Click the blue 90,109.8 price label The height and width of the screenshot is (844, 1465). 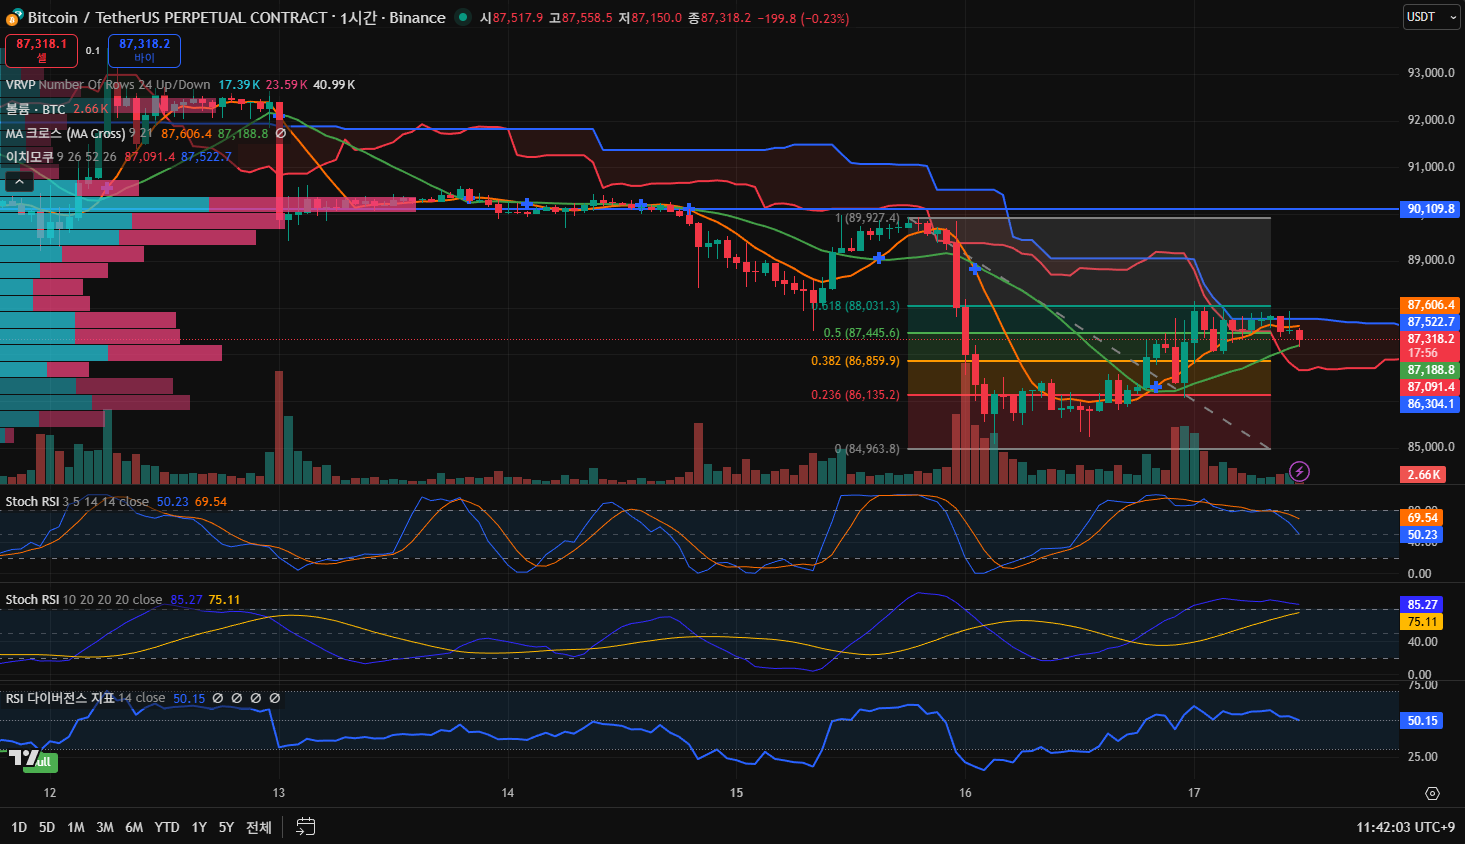click(x=1431, y=209)
